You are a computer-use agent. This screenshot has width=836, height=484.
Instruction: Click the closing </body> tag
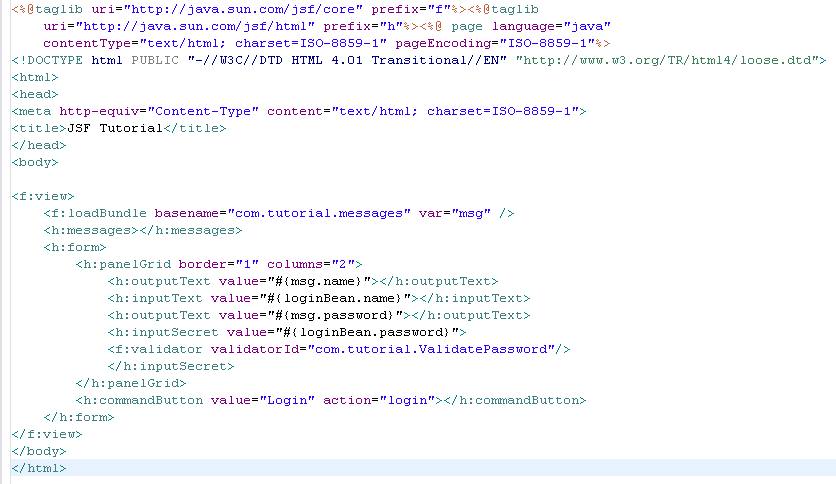(x=39, y=451)
